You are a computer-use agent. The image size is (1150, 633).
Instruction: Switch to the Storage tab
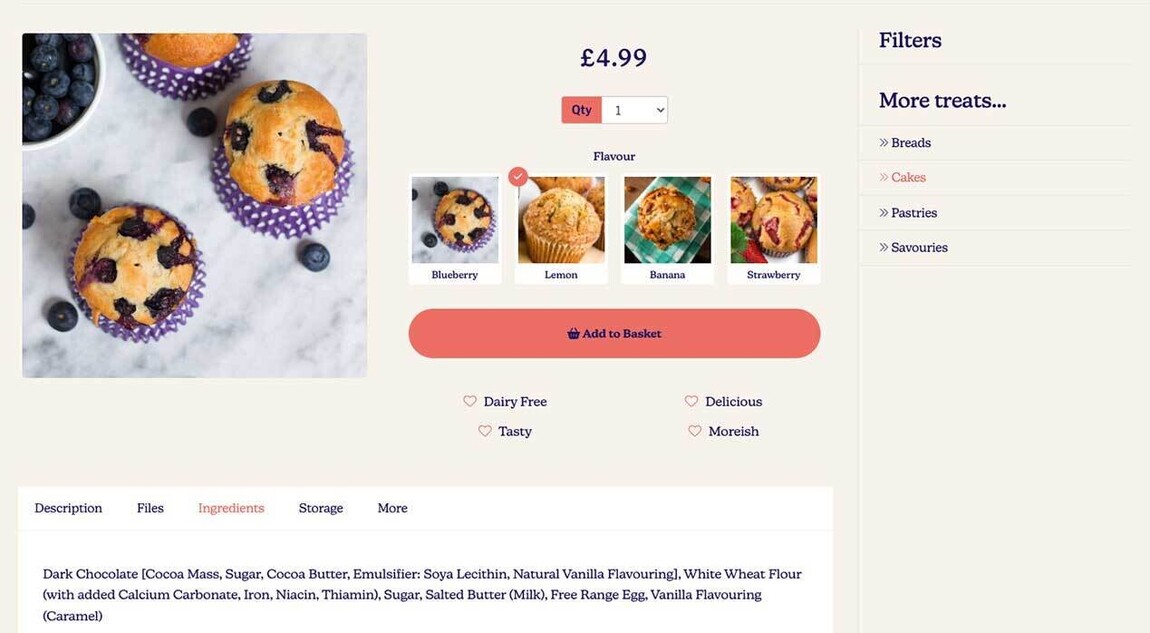320,508
